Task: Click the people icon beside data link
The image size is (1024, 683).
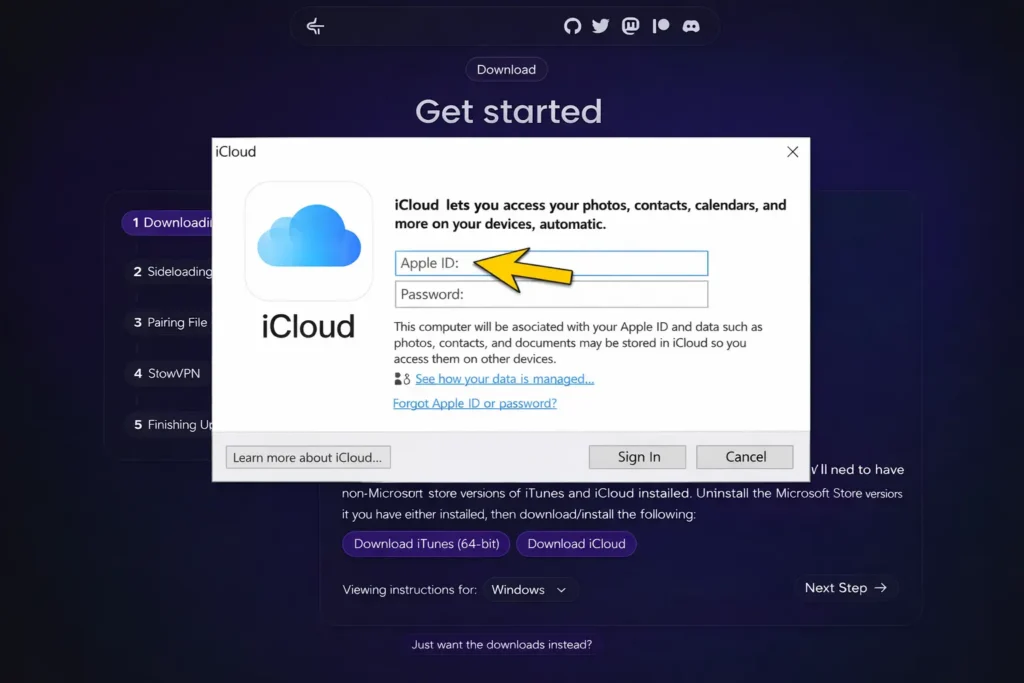Action: click(402, 379)
